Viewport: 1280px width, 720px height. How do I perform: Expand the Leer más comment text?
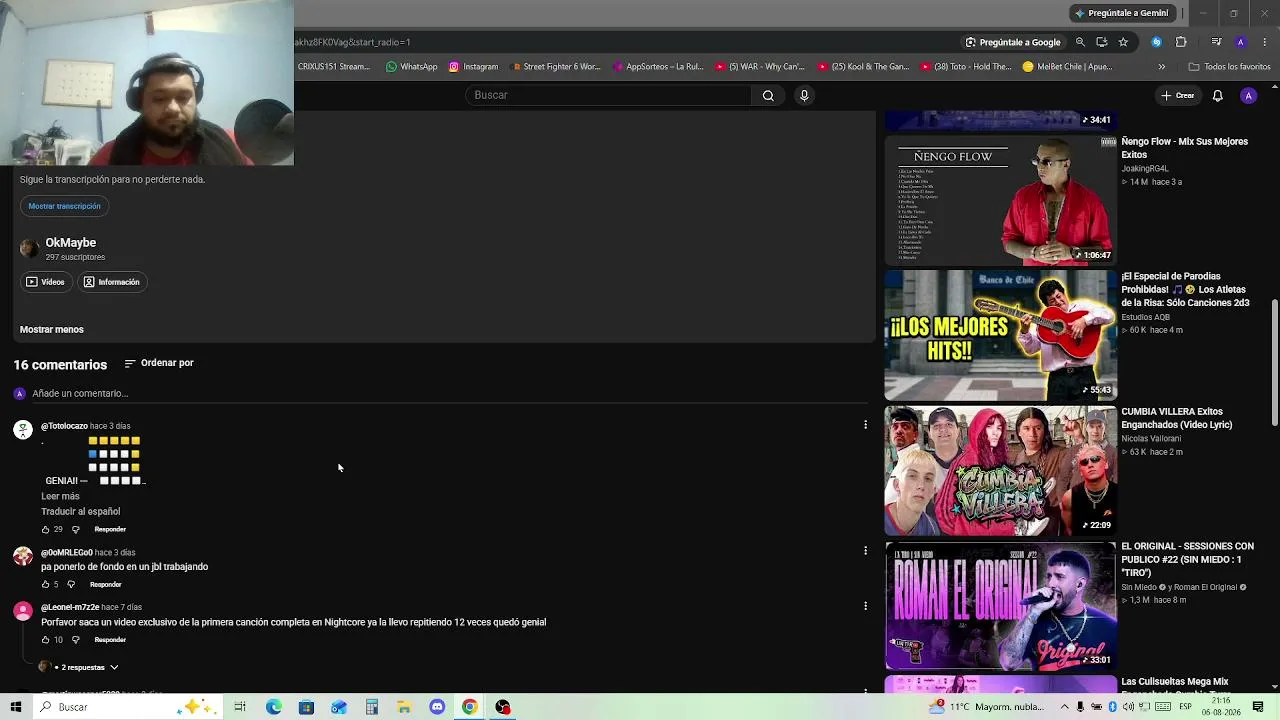click(x=60, y=496)
